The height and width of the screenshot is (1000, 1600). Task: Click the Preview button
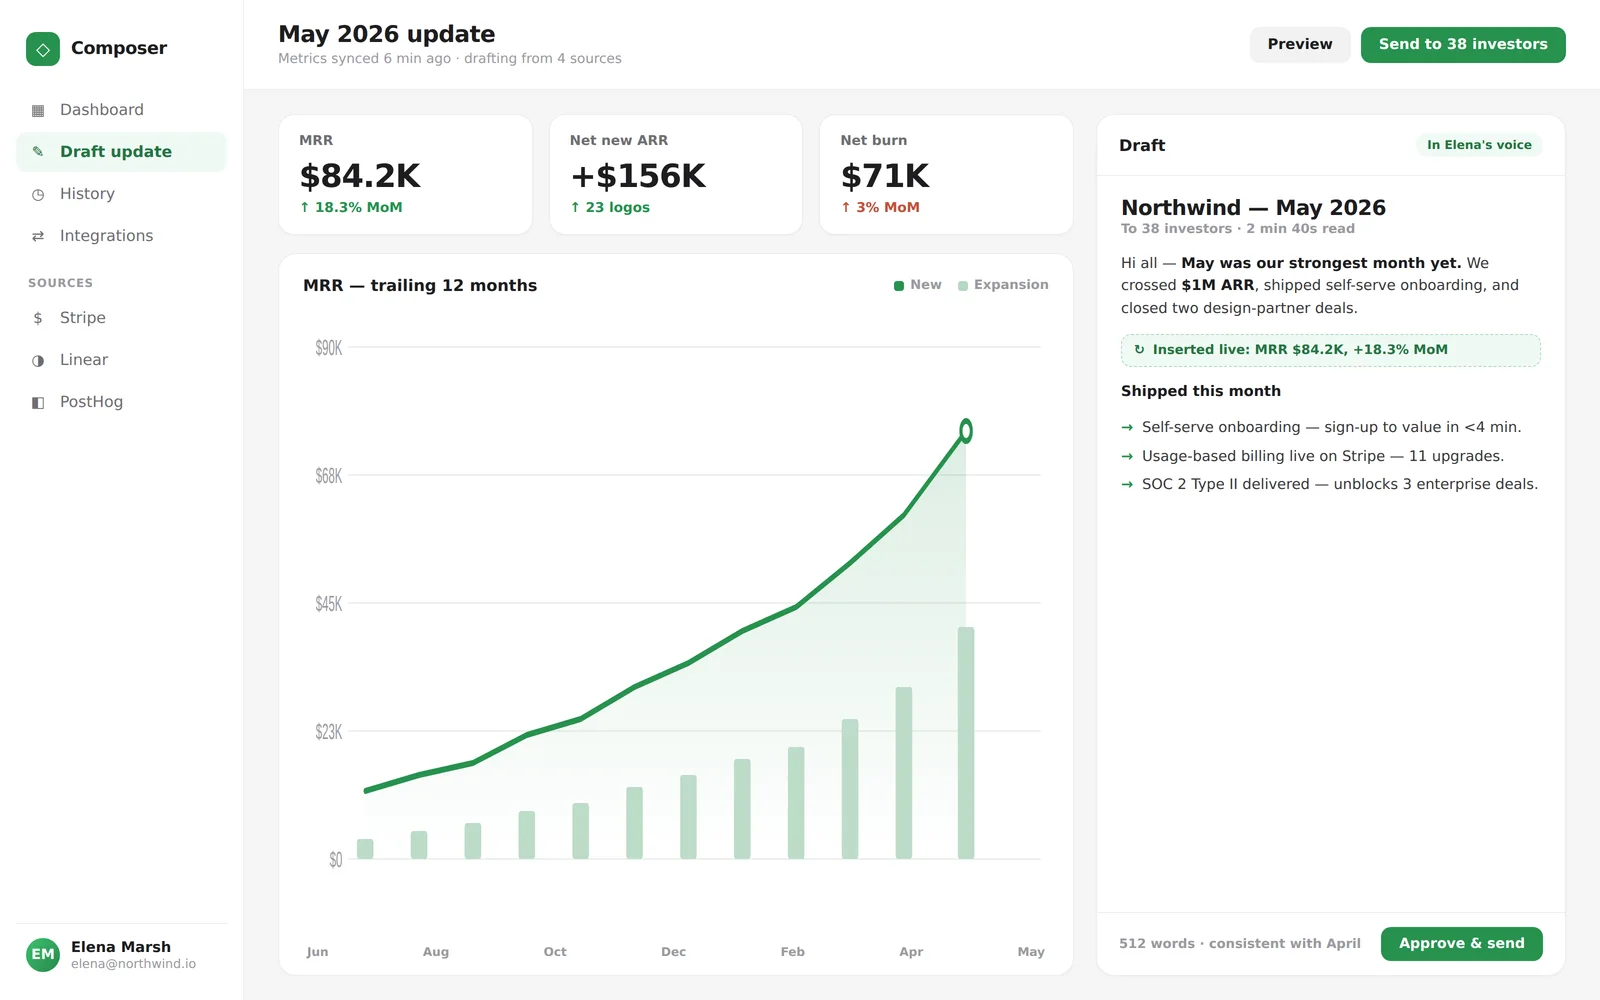coord(1300,44)
